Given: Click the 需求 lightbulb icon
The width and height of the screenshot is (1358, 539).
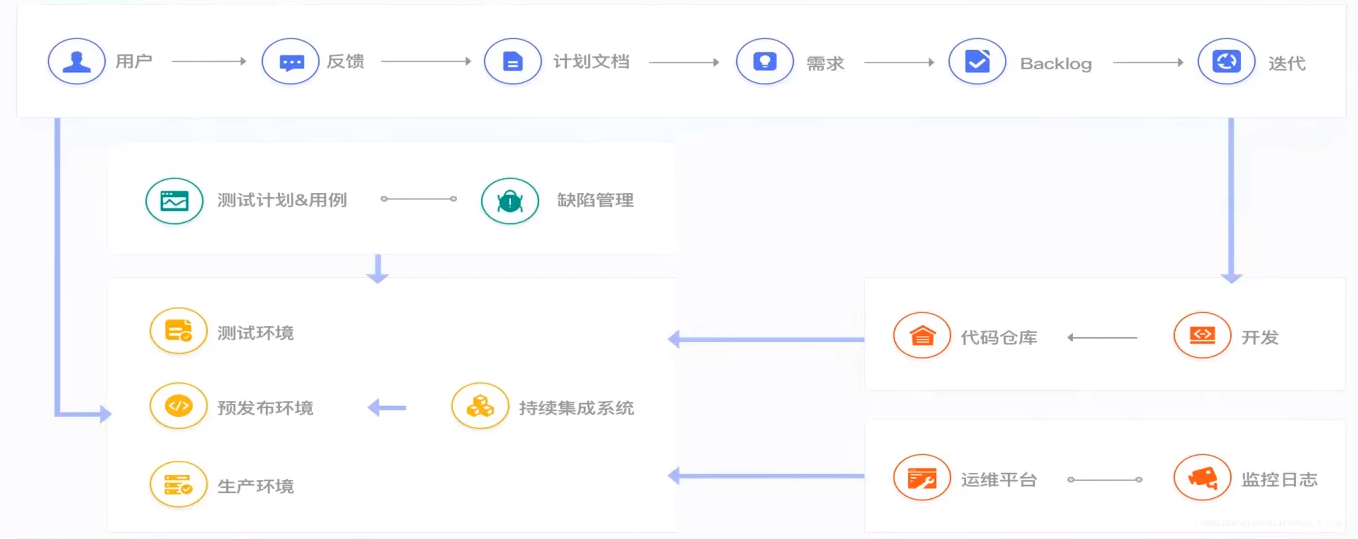Looking at the screenshot, I should point(765,61).
